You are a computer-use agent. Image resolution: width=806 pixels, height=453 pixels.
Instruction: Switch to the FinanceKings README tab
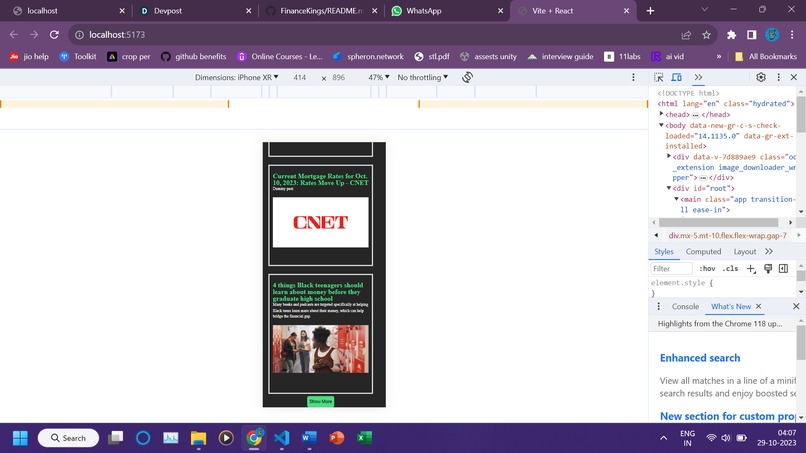tap(320, 11)
